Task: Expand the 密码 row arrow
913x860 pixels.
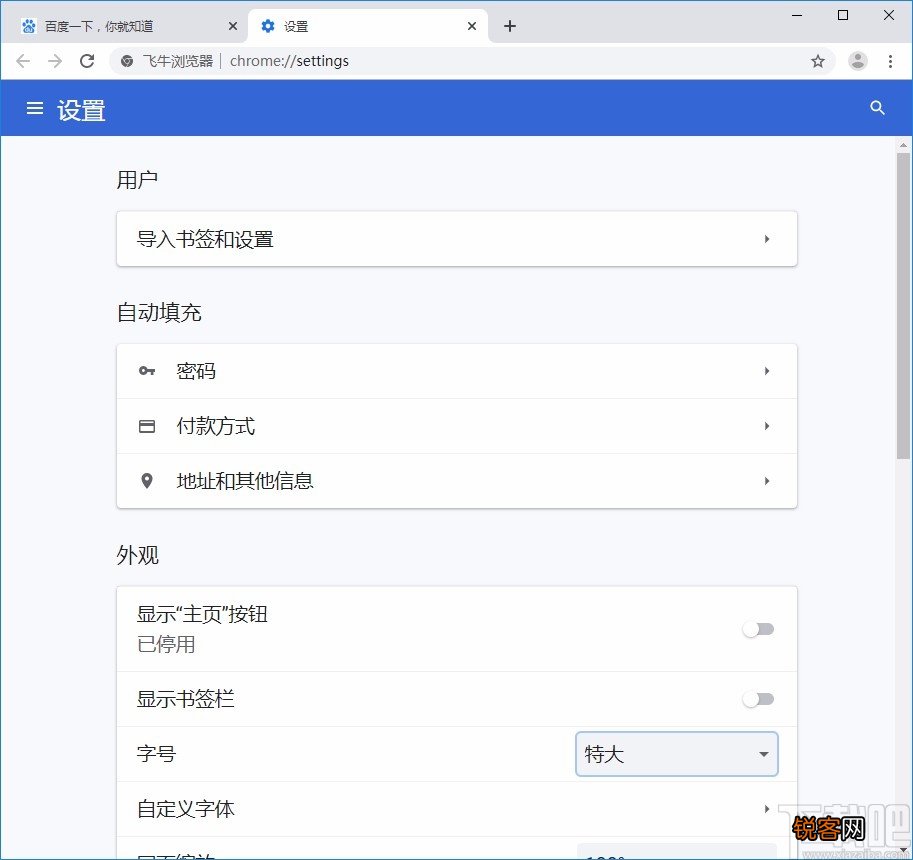Action: [767, 371]
